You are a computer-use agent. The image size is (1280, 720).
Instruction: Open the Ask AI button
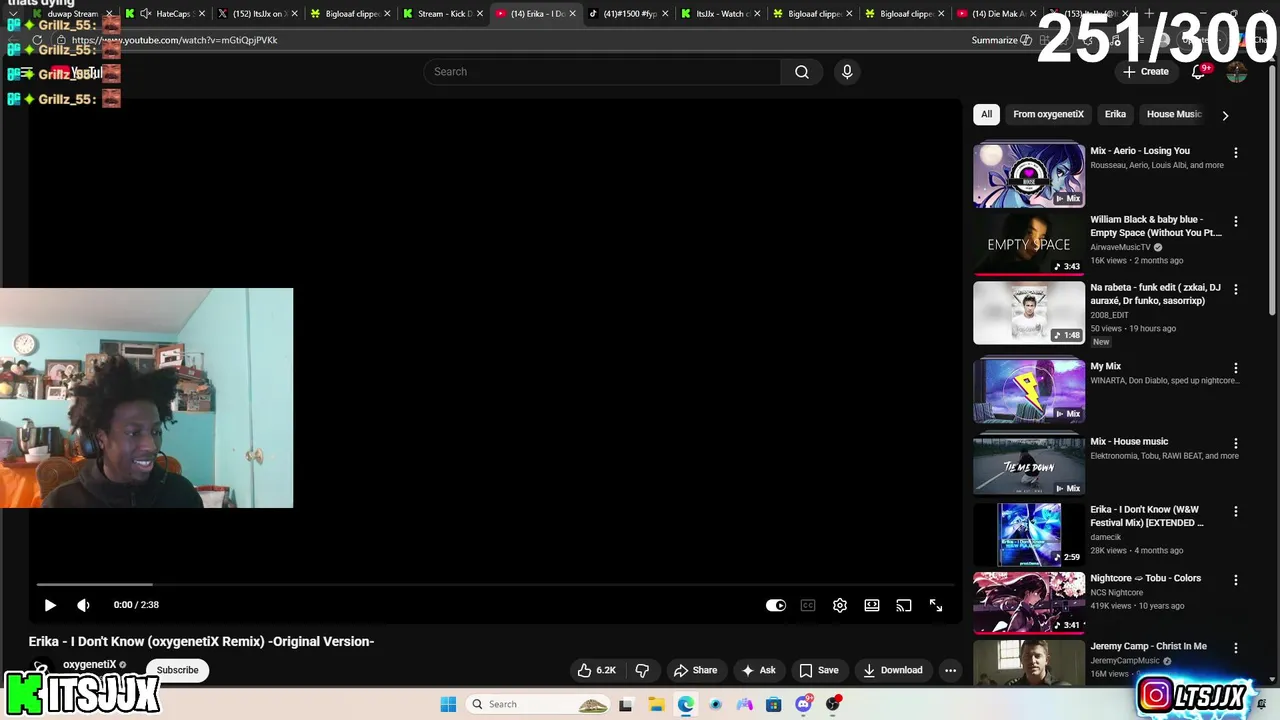coord(758,670)
